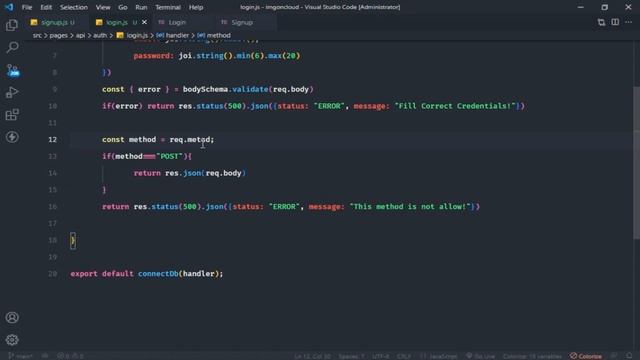Click the errors and warnings status indicator
Viewport: 640px width, 360px height.
pyautogui.click(x=70, y=356)
